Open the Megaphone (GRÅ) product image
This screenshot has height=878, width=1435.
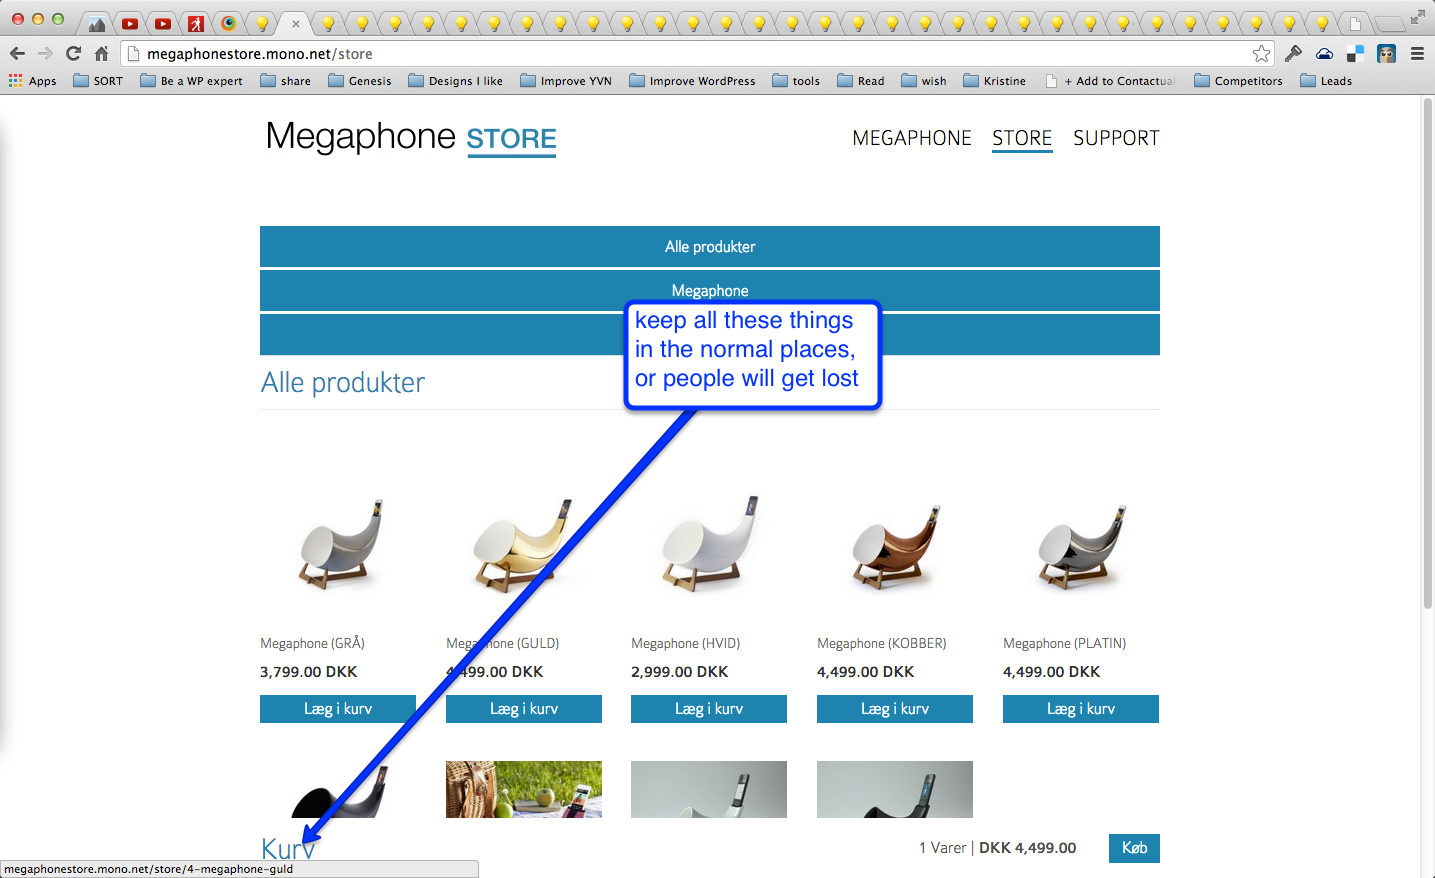click(x=338, y=545)
